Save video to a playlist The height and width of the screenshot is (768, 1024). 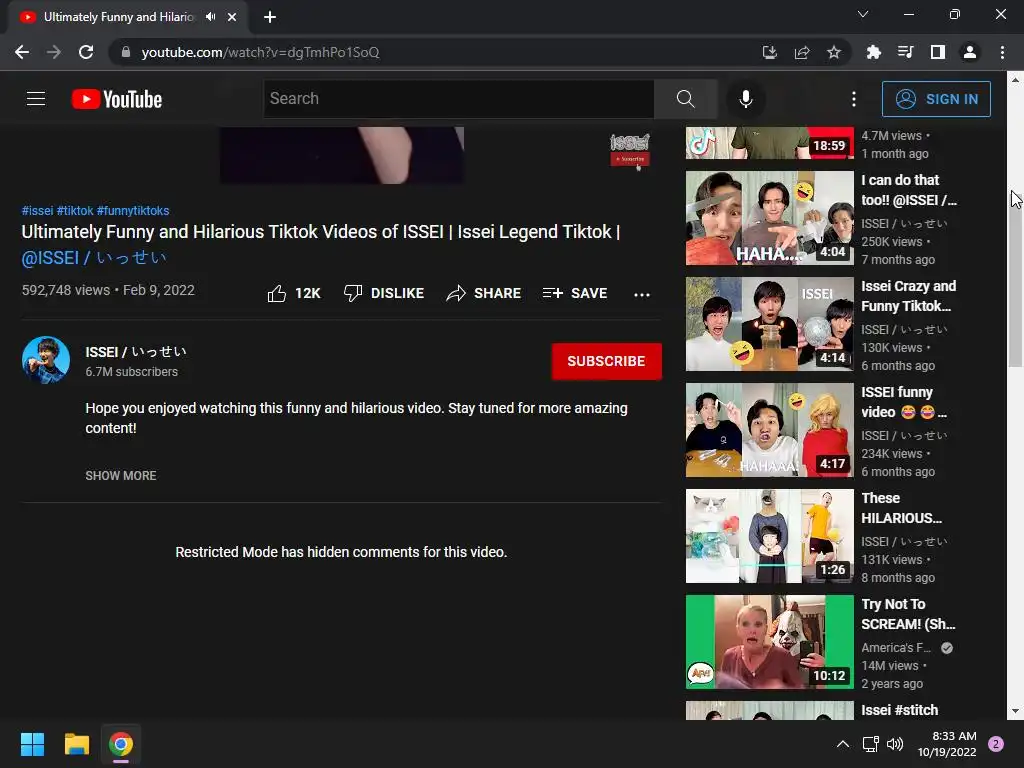(575, 293)
